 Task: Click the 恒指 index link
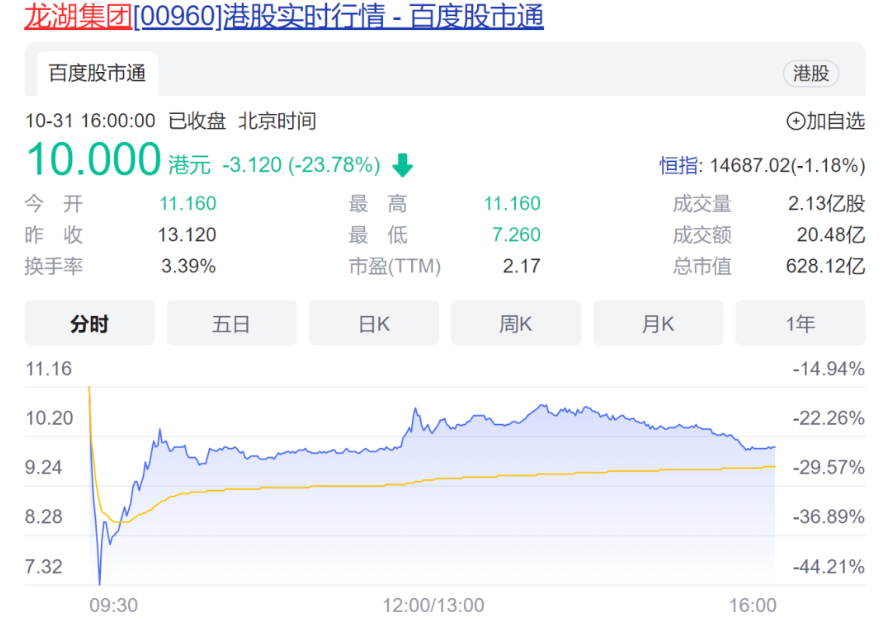click(679, 165)
